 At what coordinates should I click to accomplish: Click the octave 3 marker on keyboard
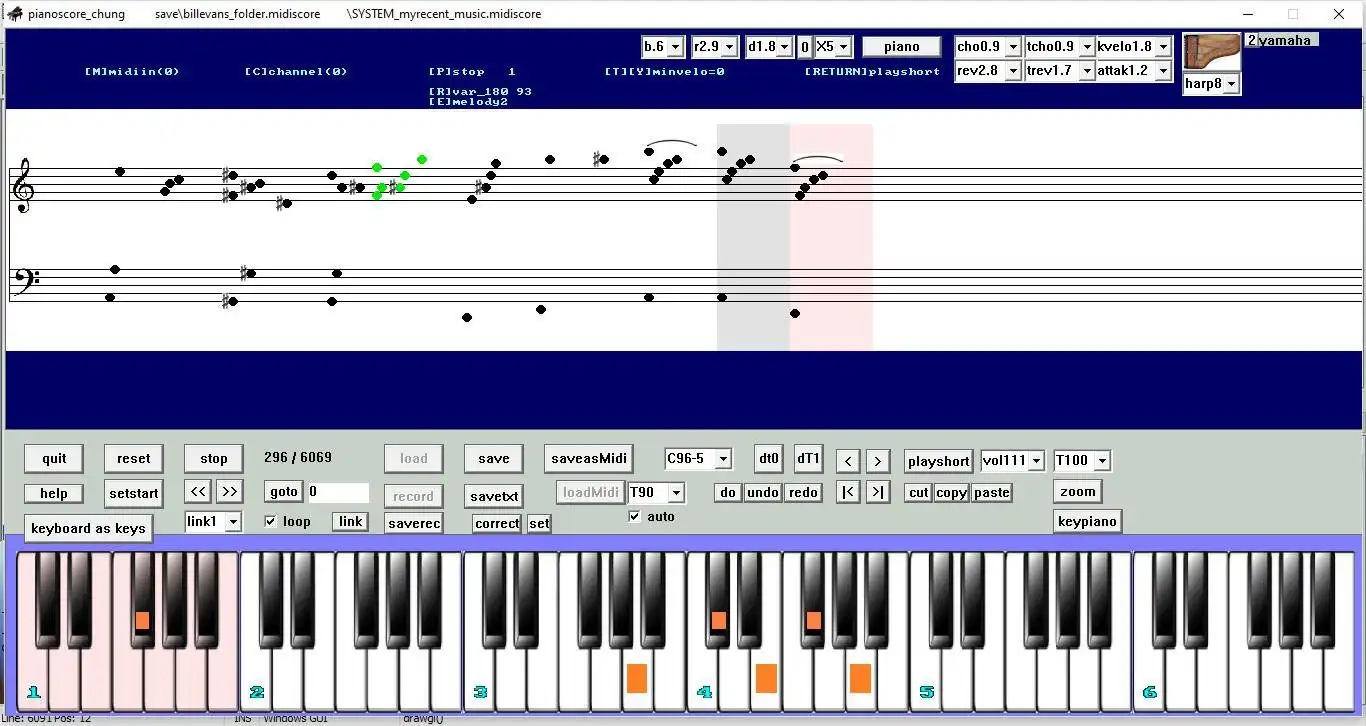(481, 692)
